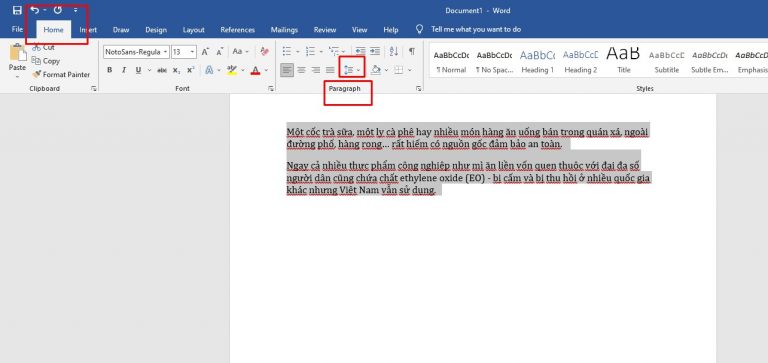Apply red font color

[255, 70]
